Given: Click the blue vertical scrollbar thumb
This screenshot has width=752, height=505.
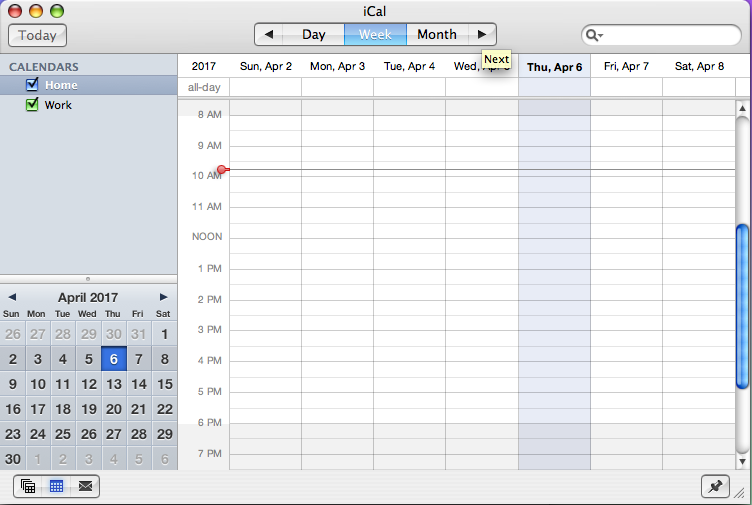Looking at the screenshot, I should click(742, 306).
